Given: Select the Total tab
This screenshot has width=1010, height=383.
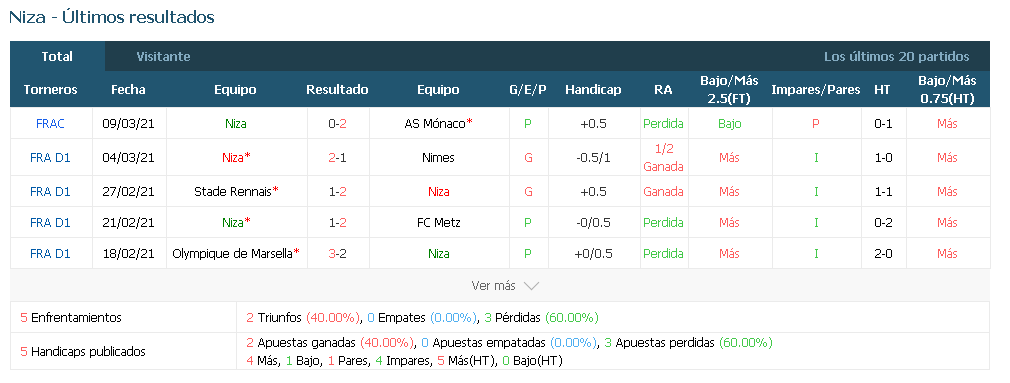Looking at the screenshot, I should 57,57.
